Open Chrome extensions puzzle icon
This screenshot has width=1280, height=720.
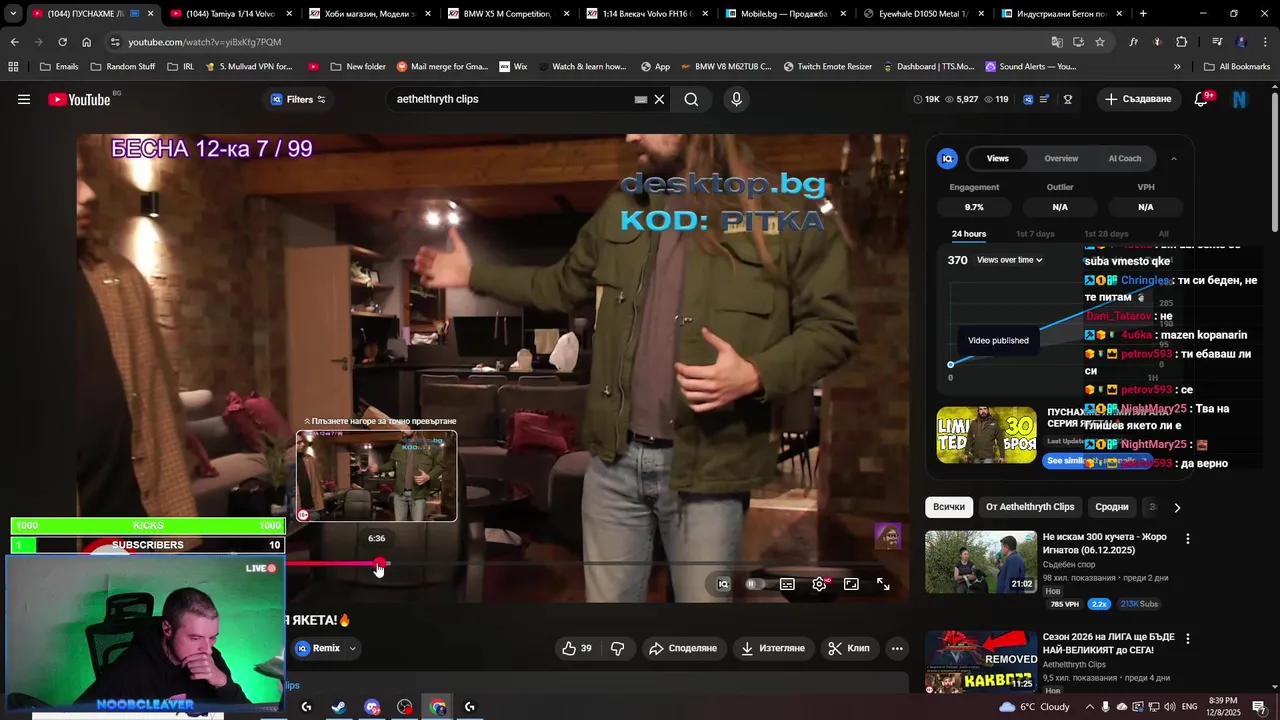tap(1182, 42)
